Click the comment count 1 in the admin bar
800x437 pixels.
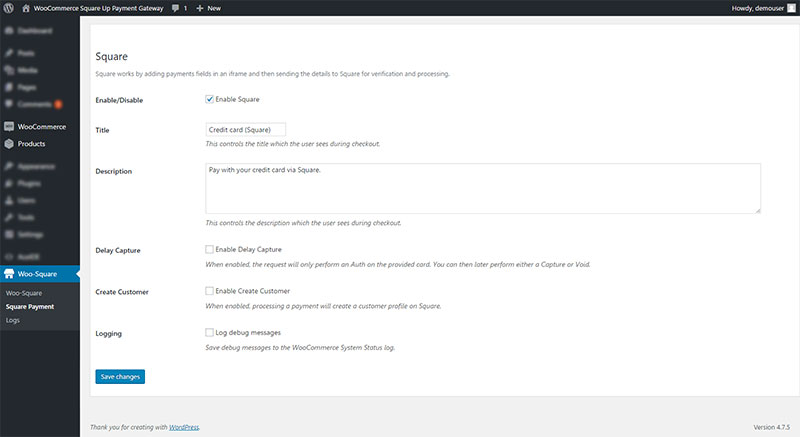[185, 8]
